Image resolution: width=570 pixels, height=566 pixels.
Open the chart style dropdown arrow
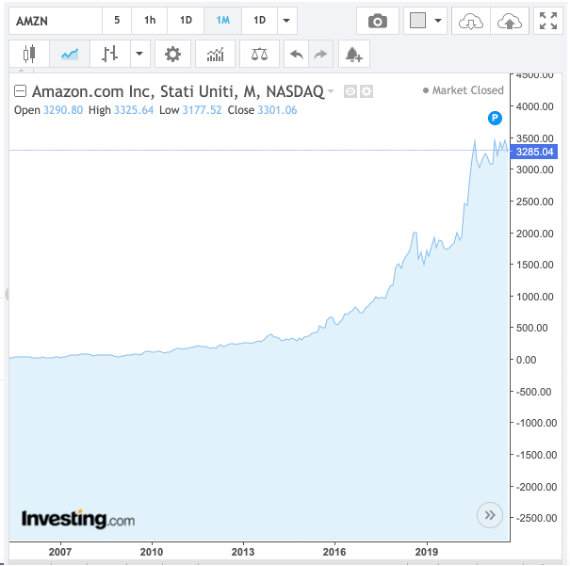140,54
